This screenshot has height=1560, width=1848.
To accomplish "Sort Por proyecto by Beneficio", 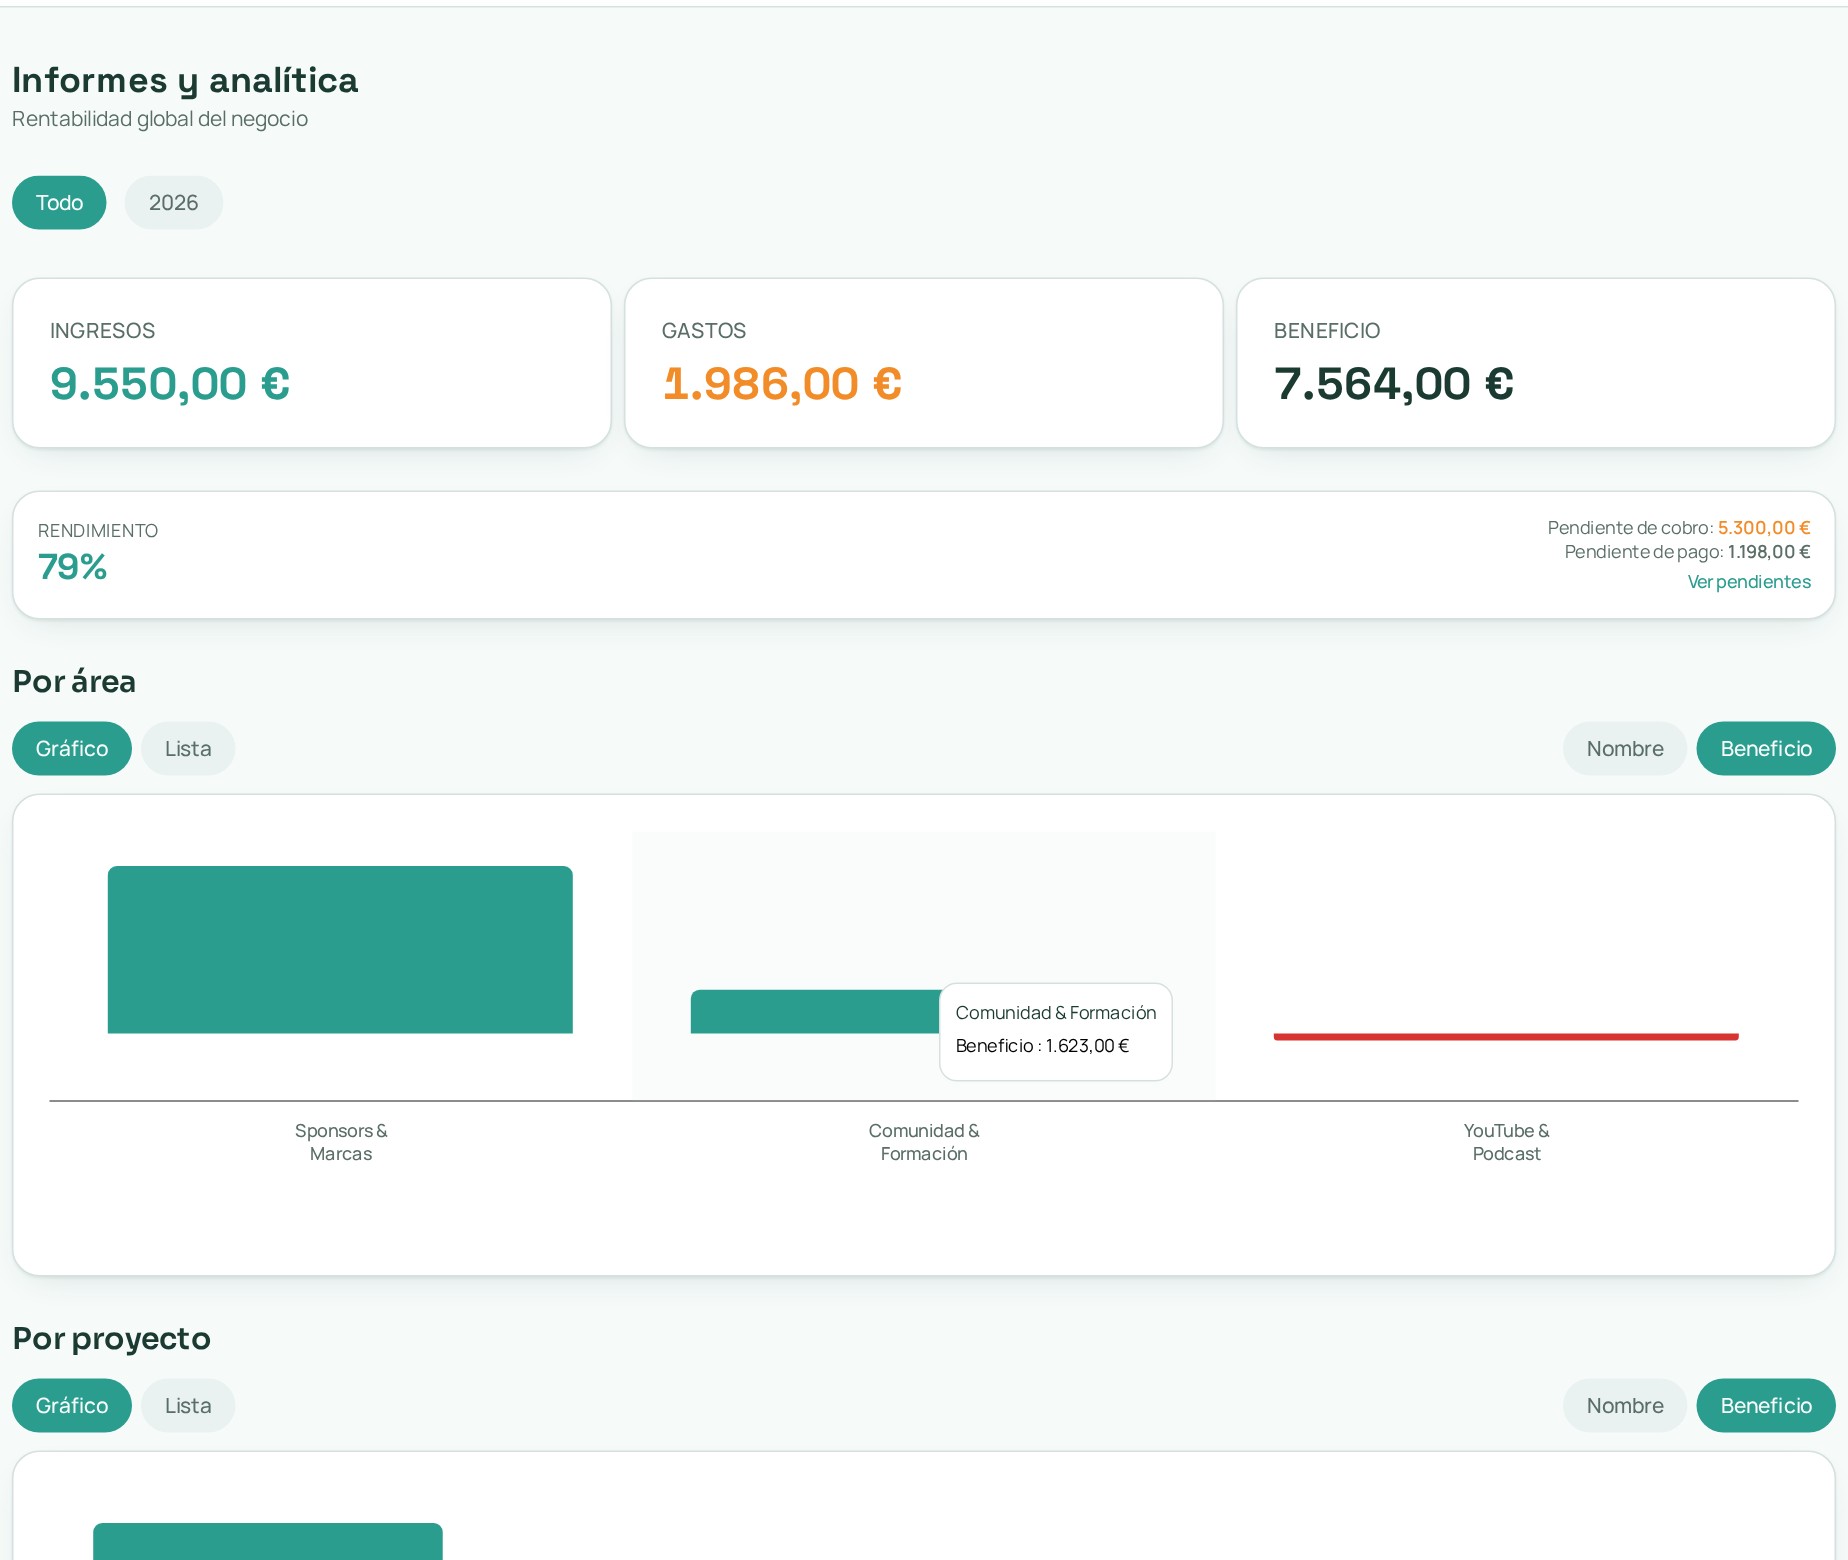I will tap(1766, 1406).
